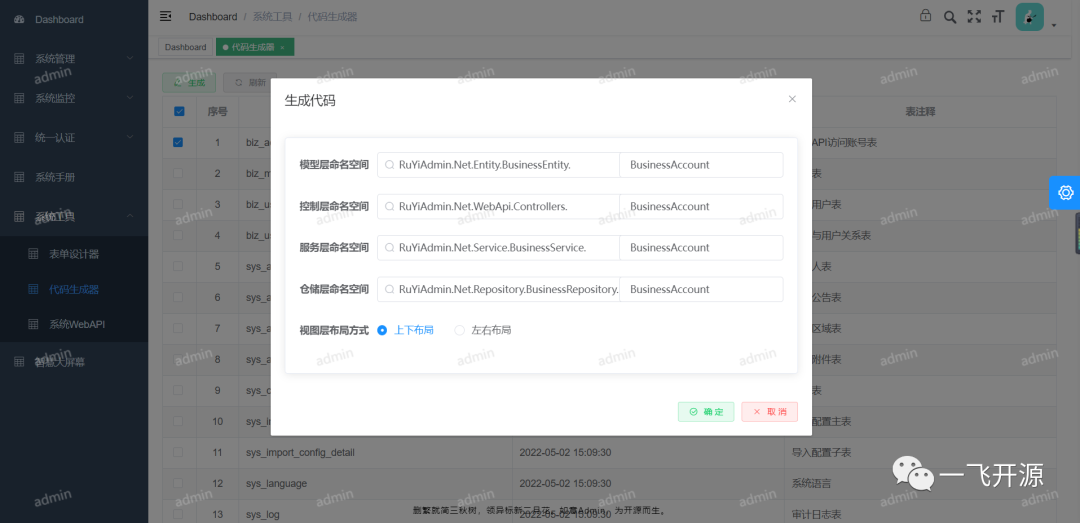Edit the RuYiAdmin.Net.Service.BusinessService. namespace field

[x=499, y=247]
